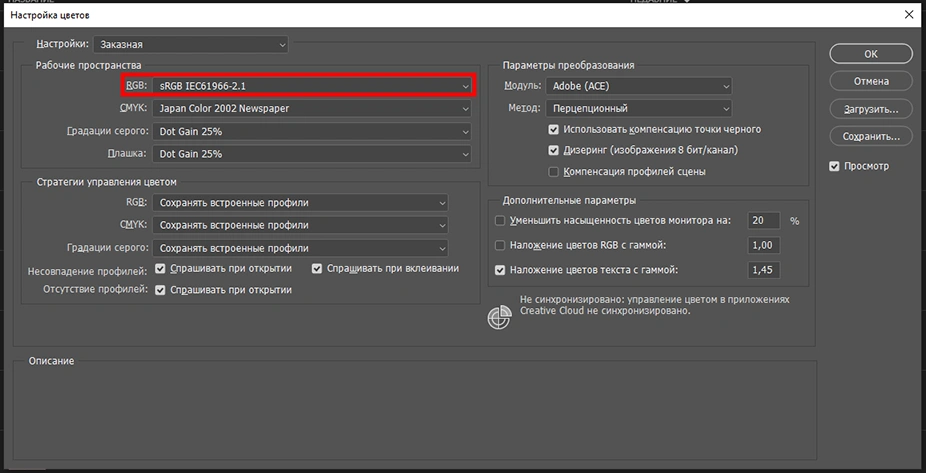This screenshot has height=473, width=926.
Task: Enable Наложение цветов RGB с гаммой
Action: click(500, 244)
